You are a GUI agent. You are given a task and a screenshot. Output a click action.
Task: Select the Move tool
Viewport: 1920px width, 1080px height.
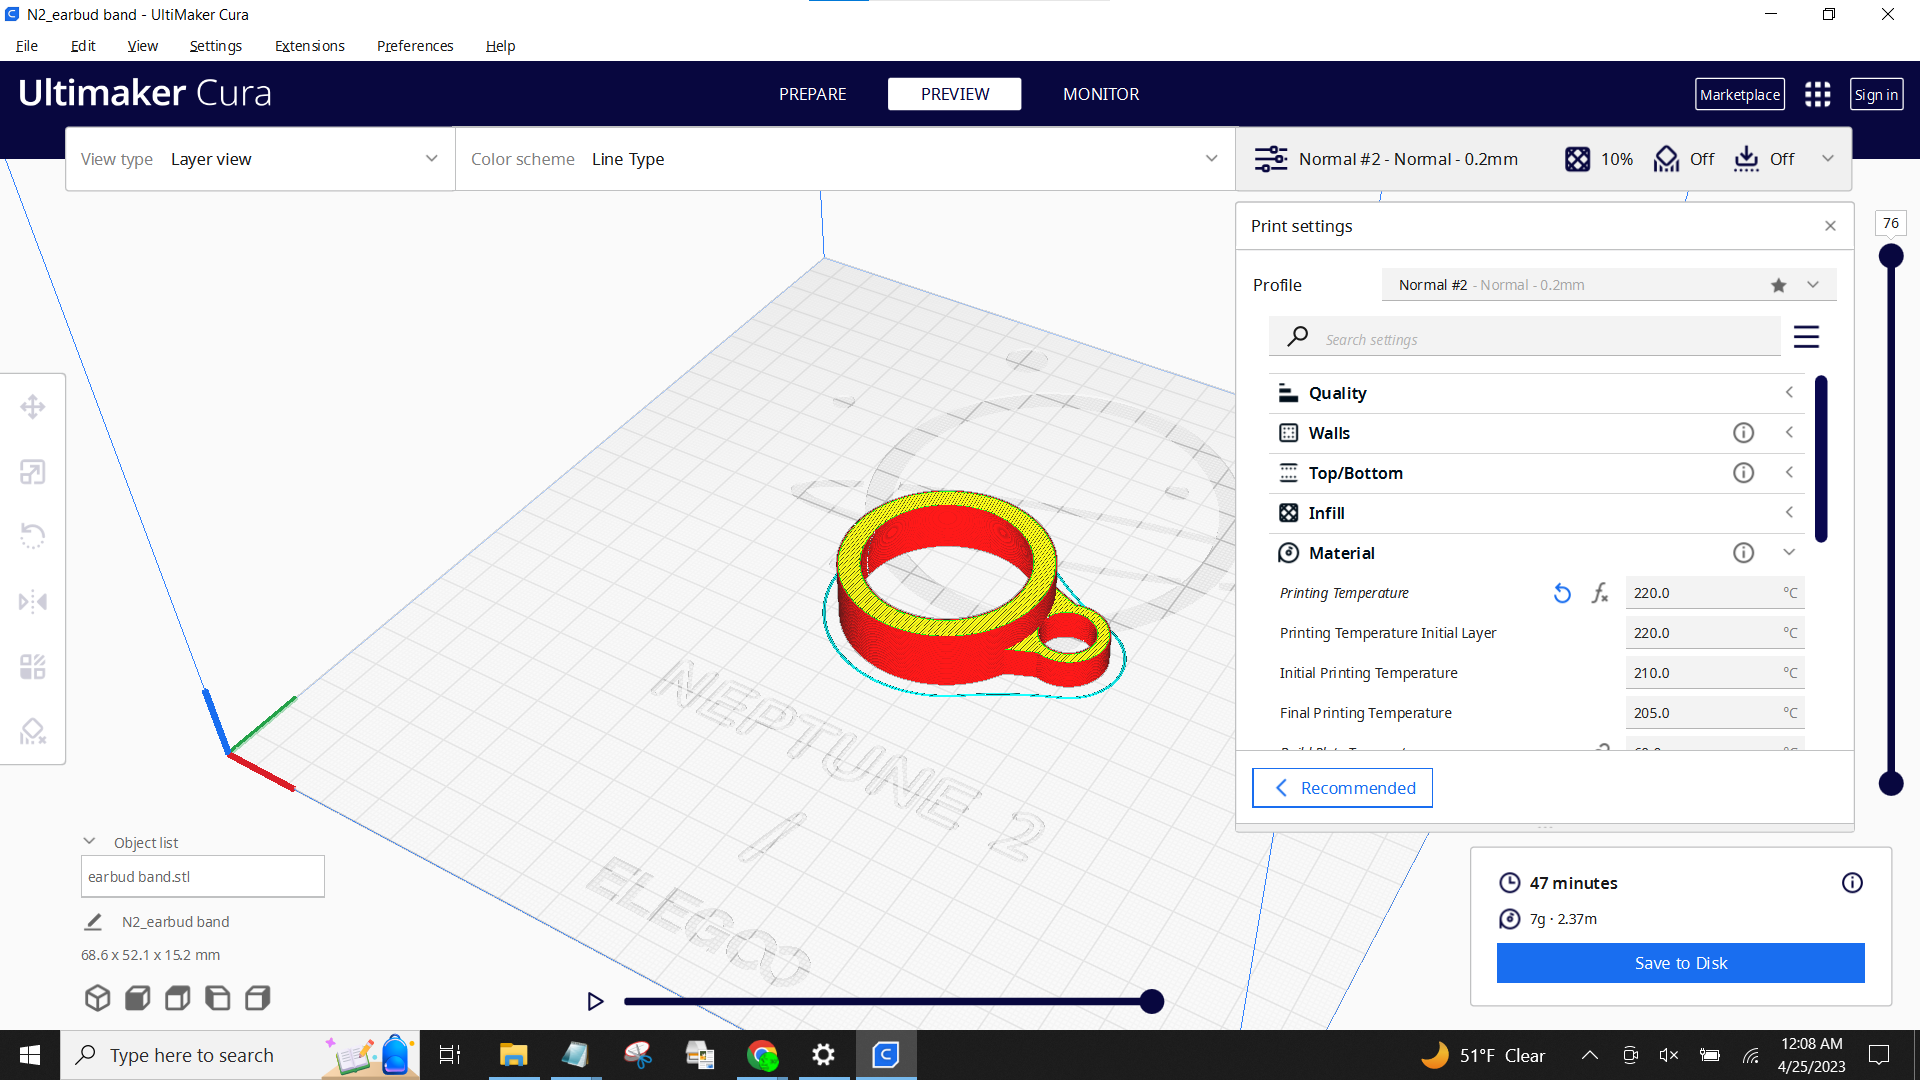[33, 406]
